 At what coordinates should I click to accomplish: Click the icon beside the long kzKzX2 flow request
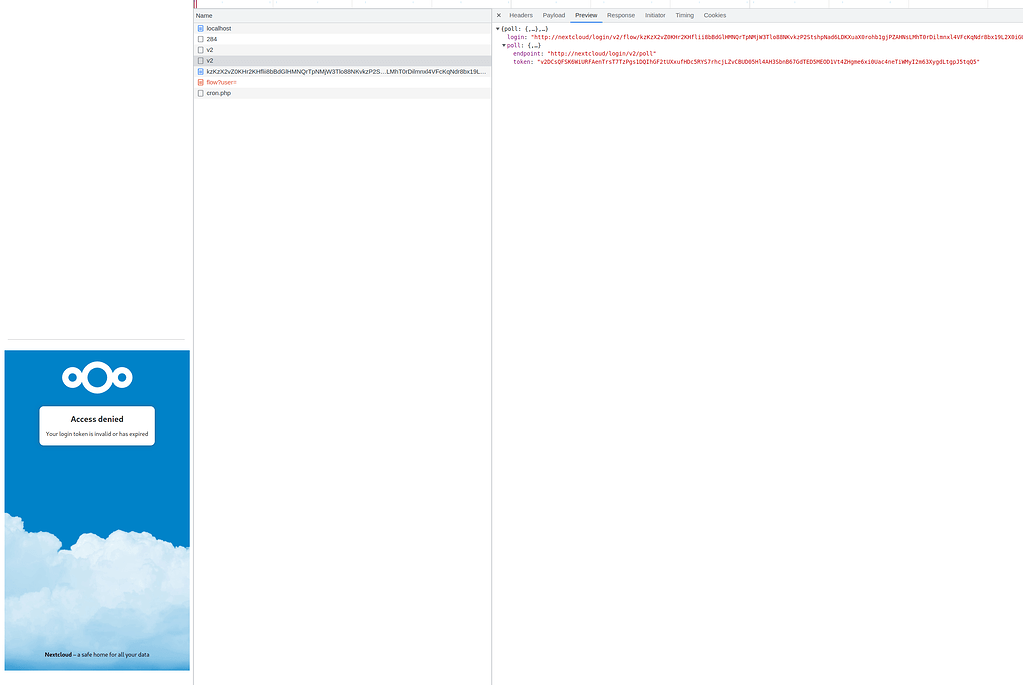pos(201,71)
